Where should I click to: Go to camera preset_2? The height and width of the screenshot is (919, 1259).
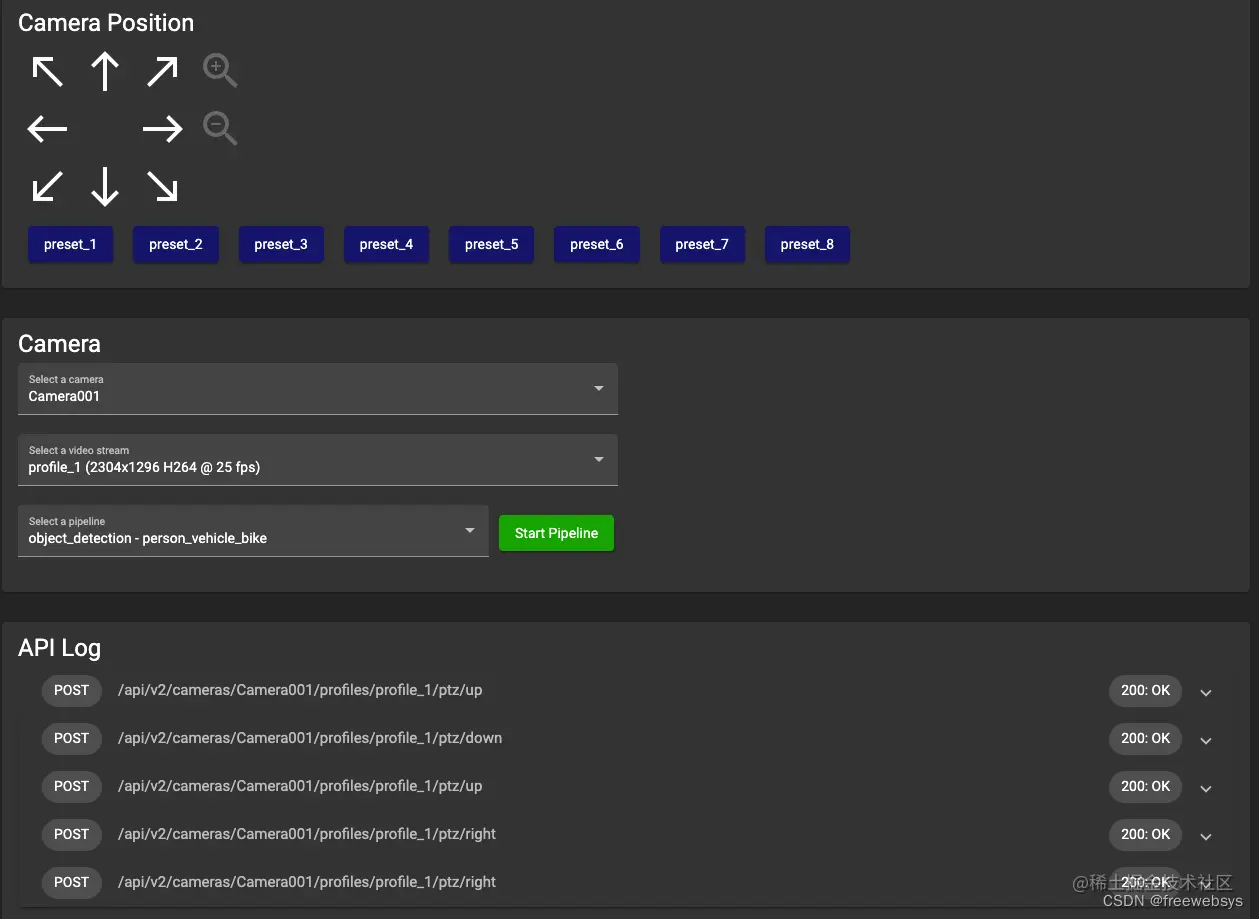pos(176,244)
